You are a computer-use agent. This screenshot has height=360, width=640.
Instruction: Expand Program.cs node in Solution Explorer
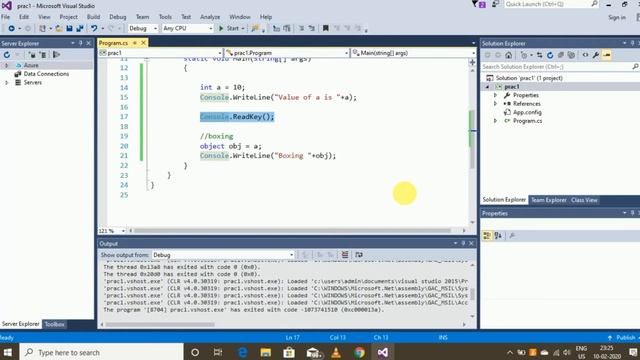pos(496,121)
